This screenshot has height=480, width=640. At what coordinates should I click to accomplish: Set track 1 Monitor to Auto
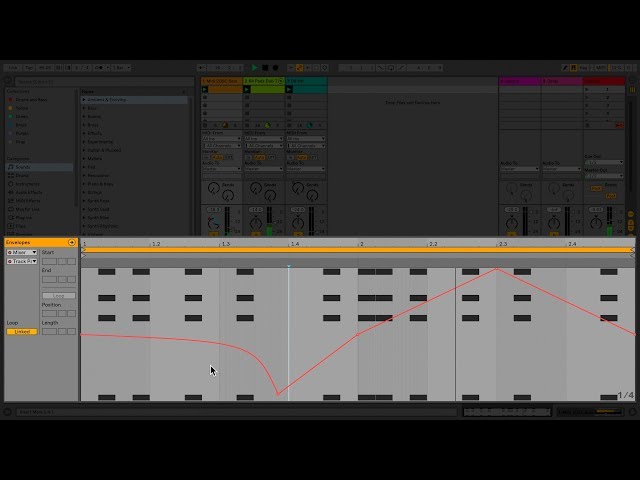218,157
